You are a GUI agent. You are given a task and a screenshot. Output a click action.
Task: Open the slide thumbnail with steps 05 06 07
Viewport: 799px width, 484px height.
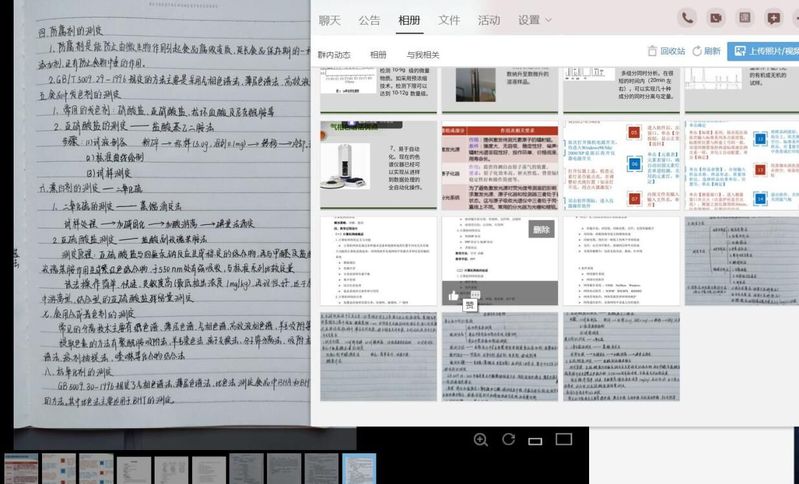click(x=622, y=165)
